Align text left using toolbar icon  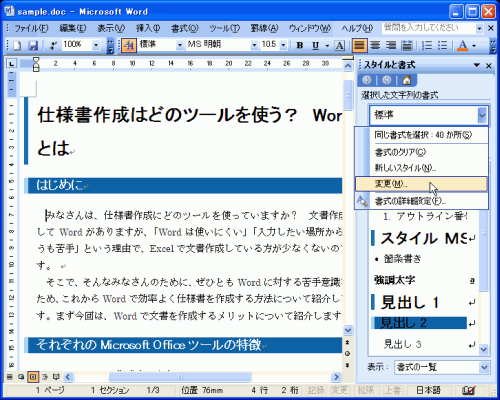[x=359, y=45]
